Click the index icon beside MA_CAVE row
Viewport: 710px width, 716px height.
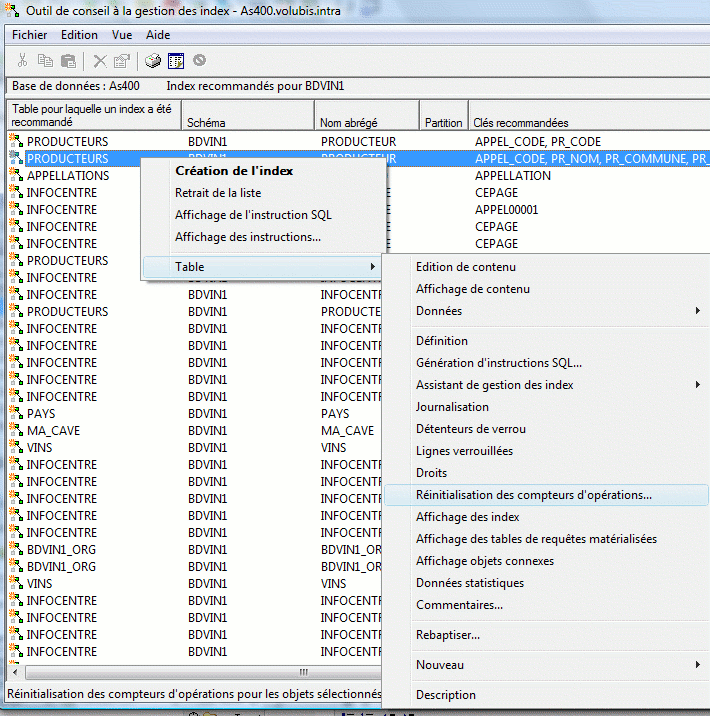[16, 430]
